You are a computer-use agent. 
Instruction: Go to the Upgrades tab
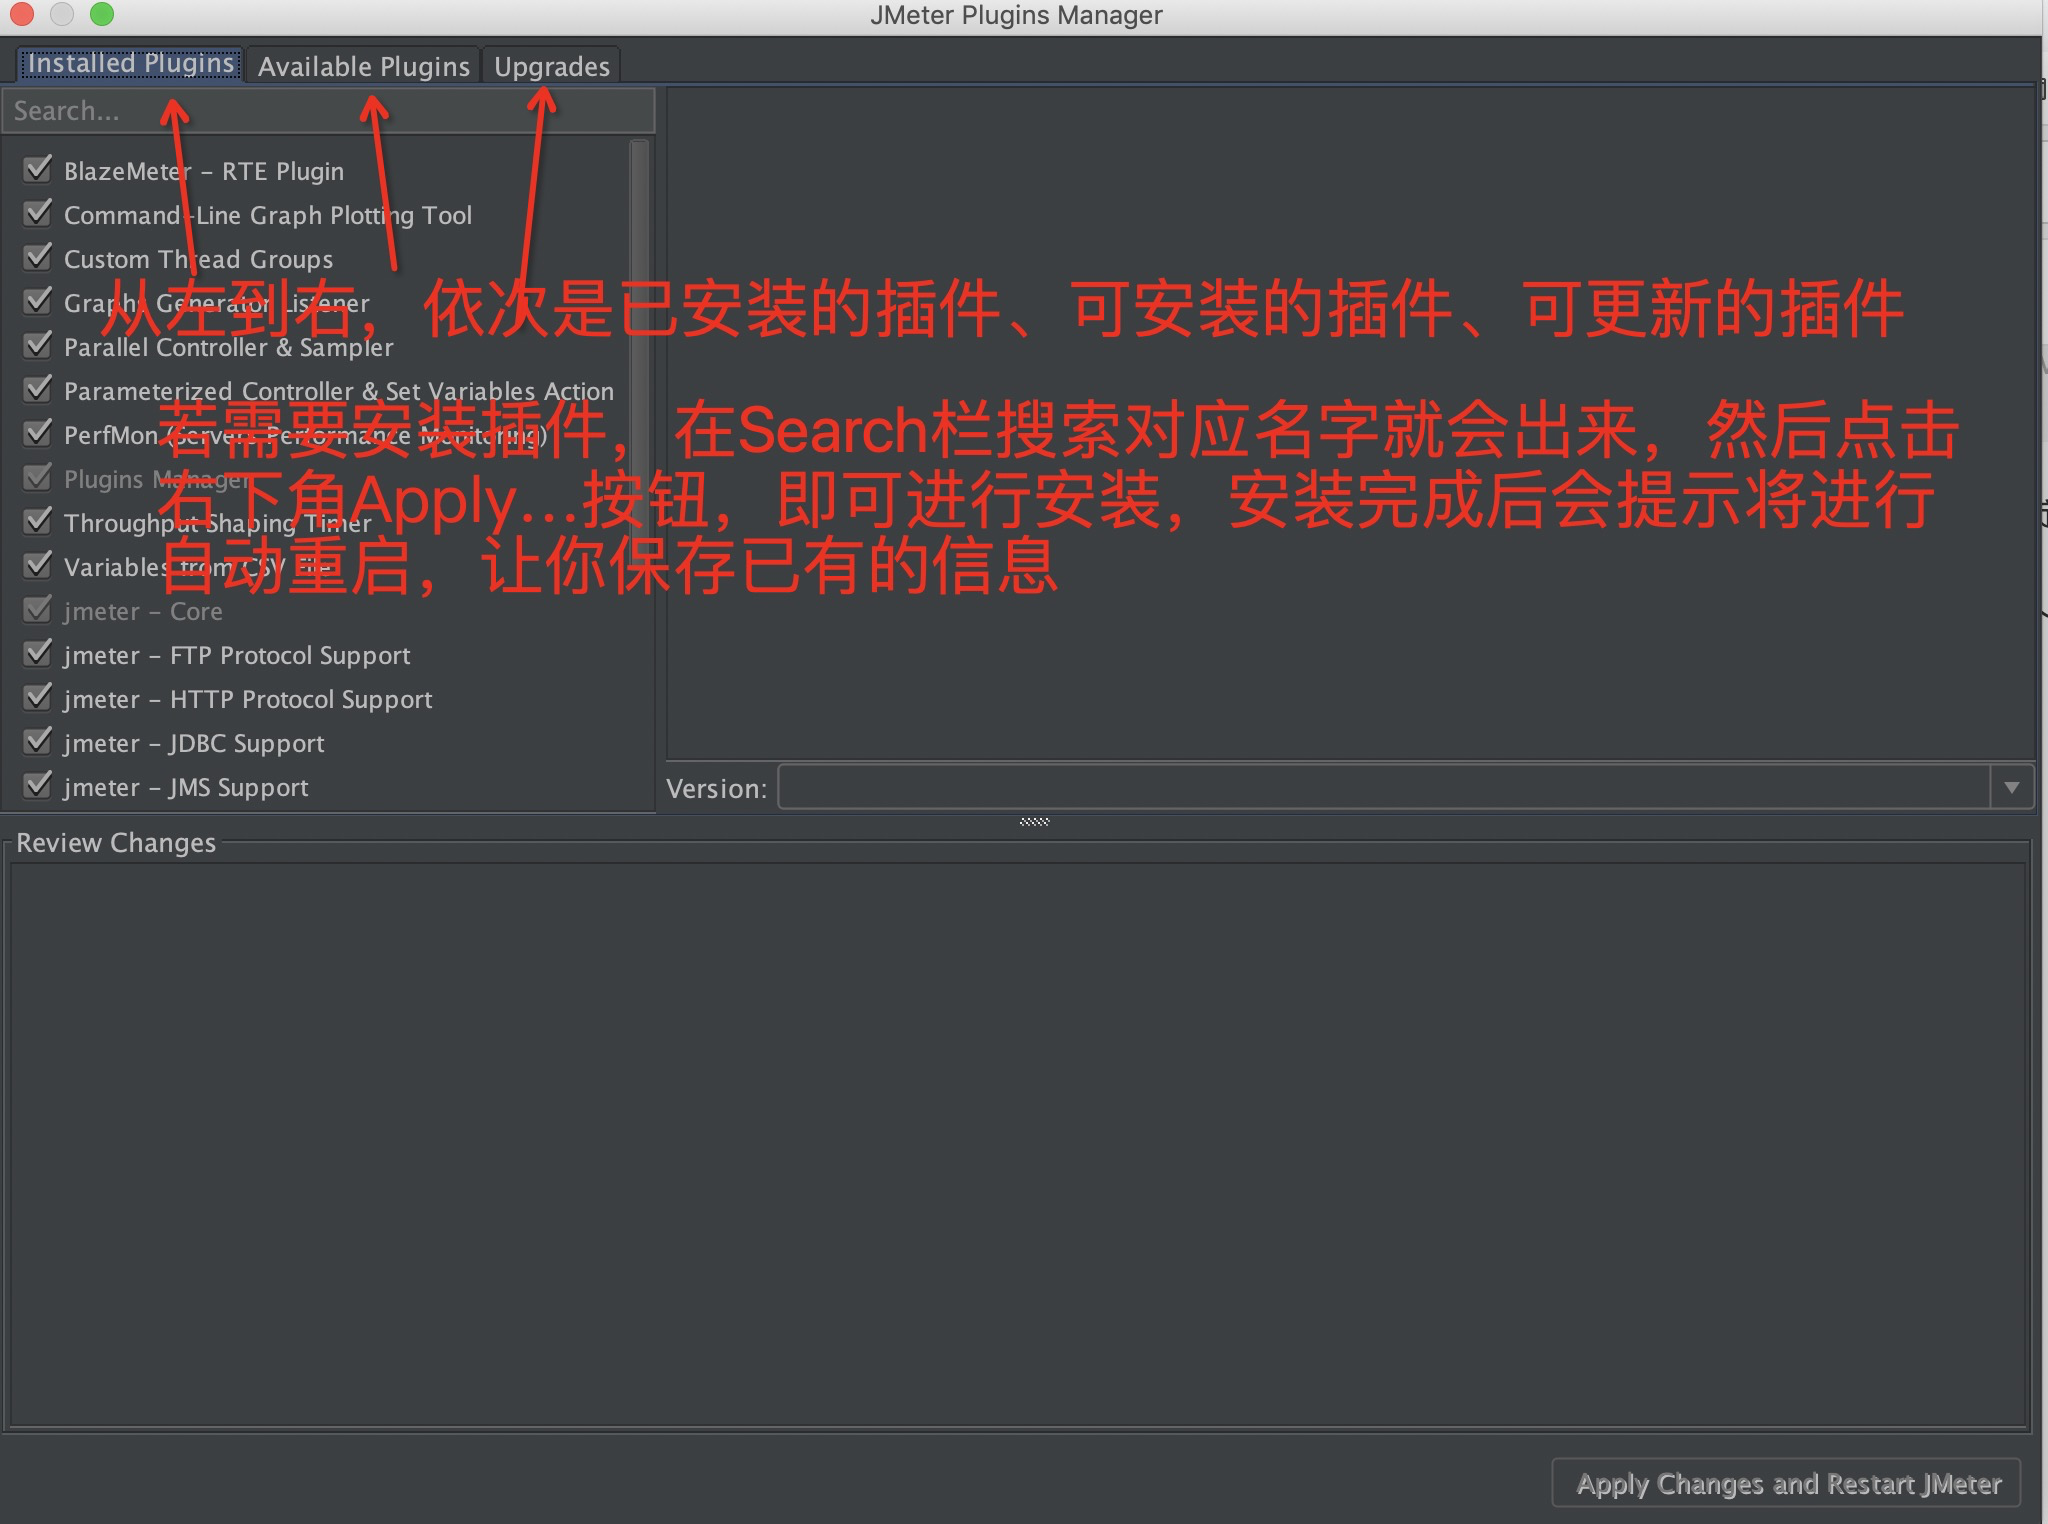[x=551, y=66]
